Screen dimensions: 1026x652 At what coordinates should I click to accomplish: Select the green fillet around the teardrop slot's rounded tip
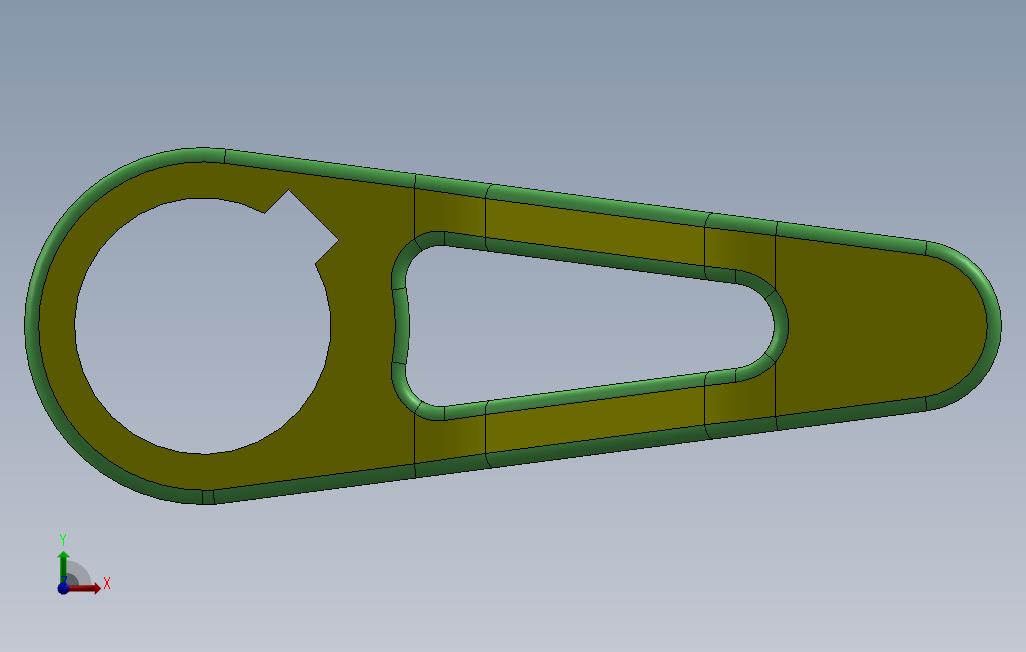coord(779,325)
